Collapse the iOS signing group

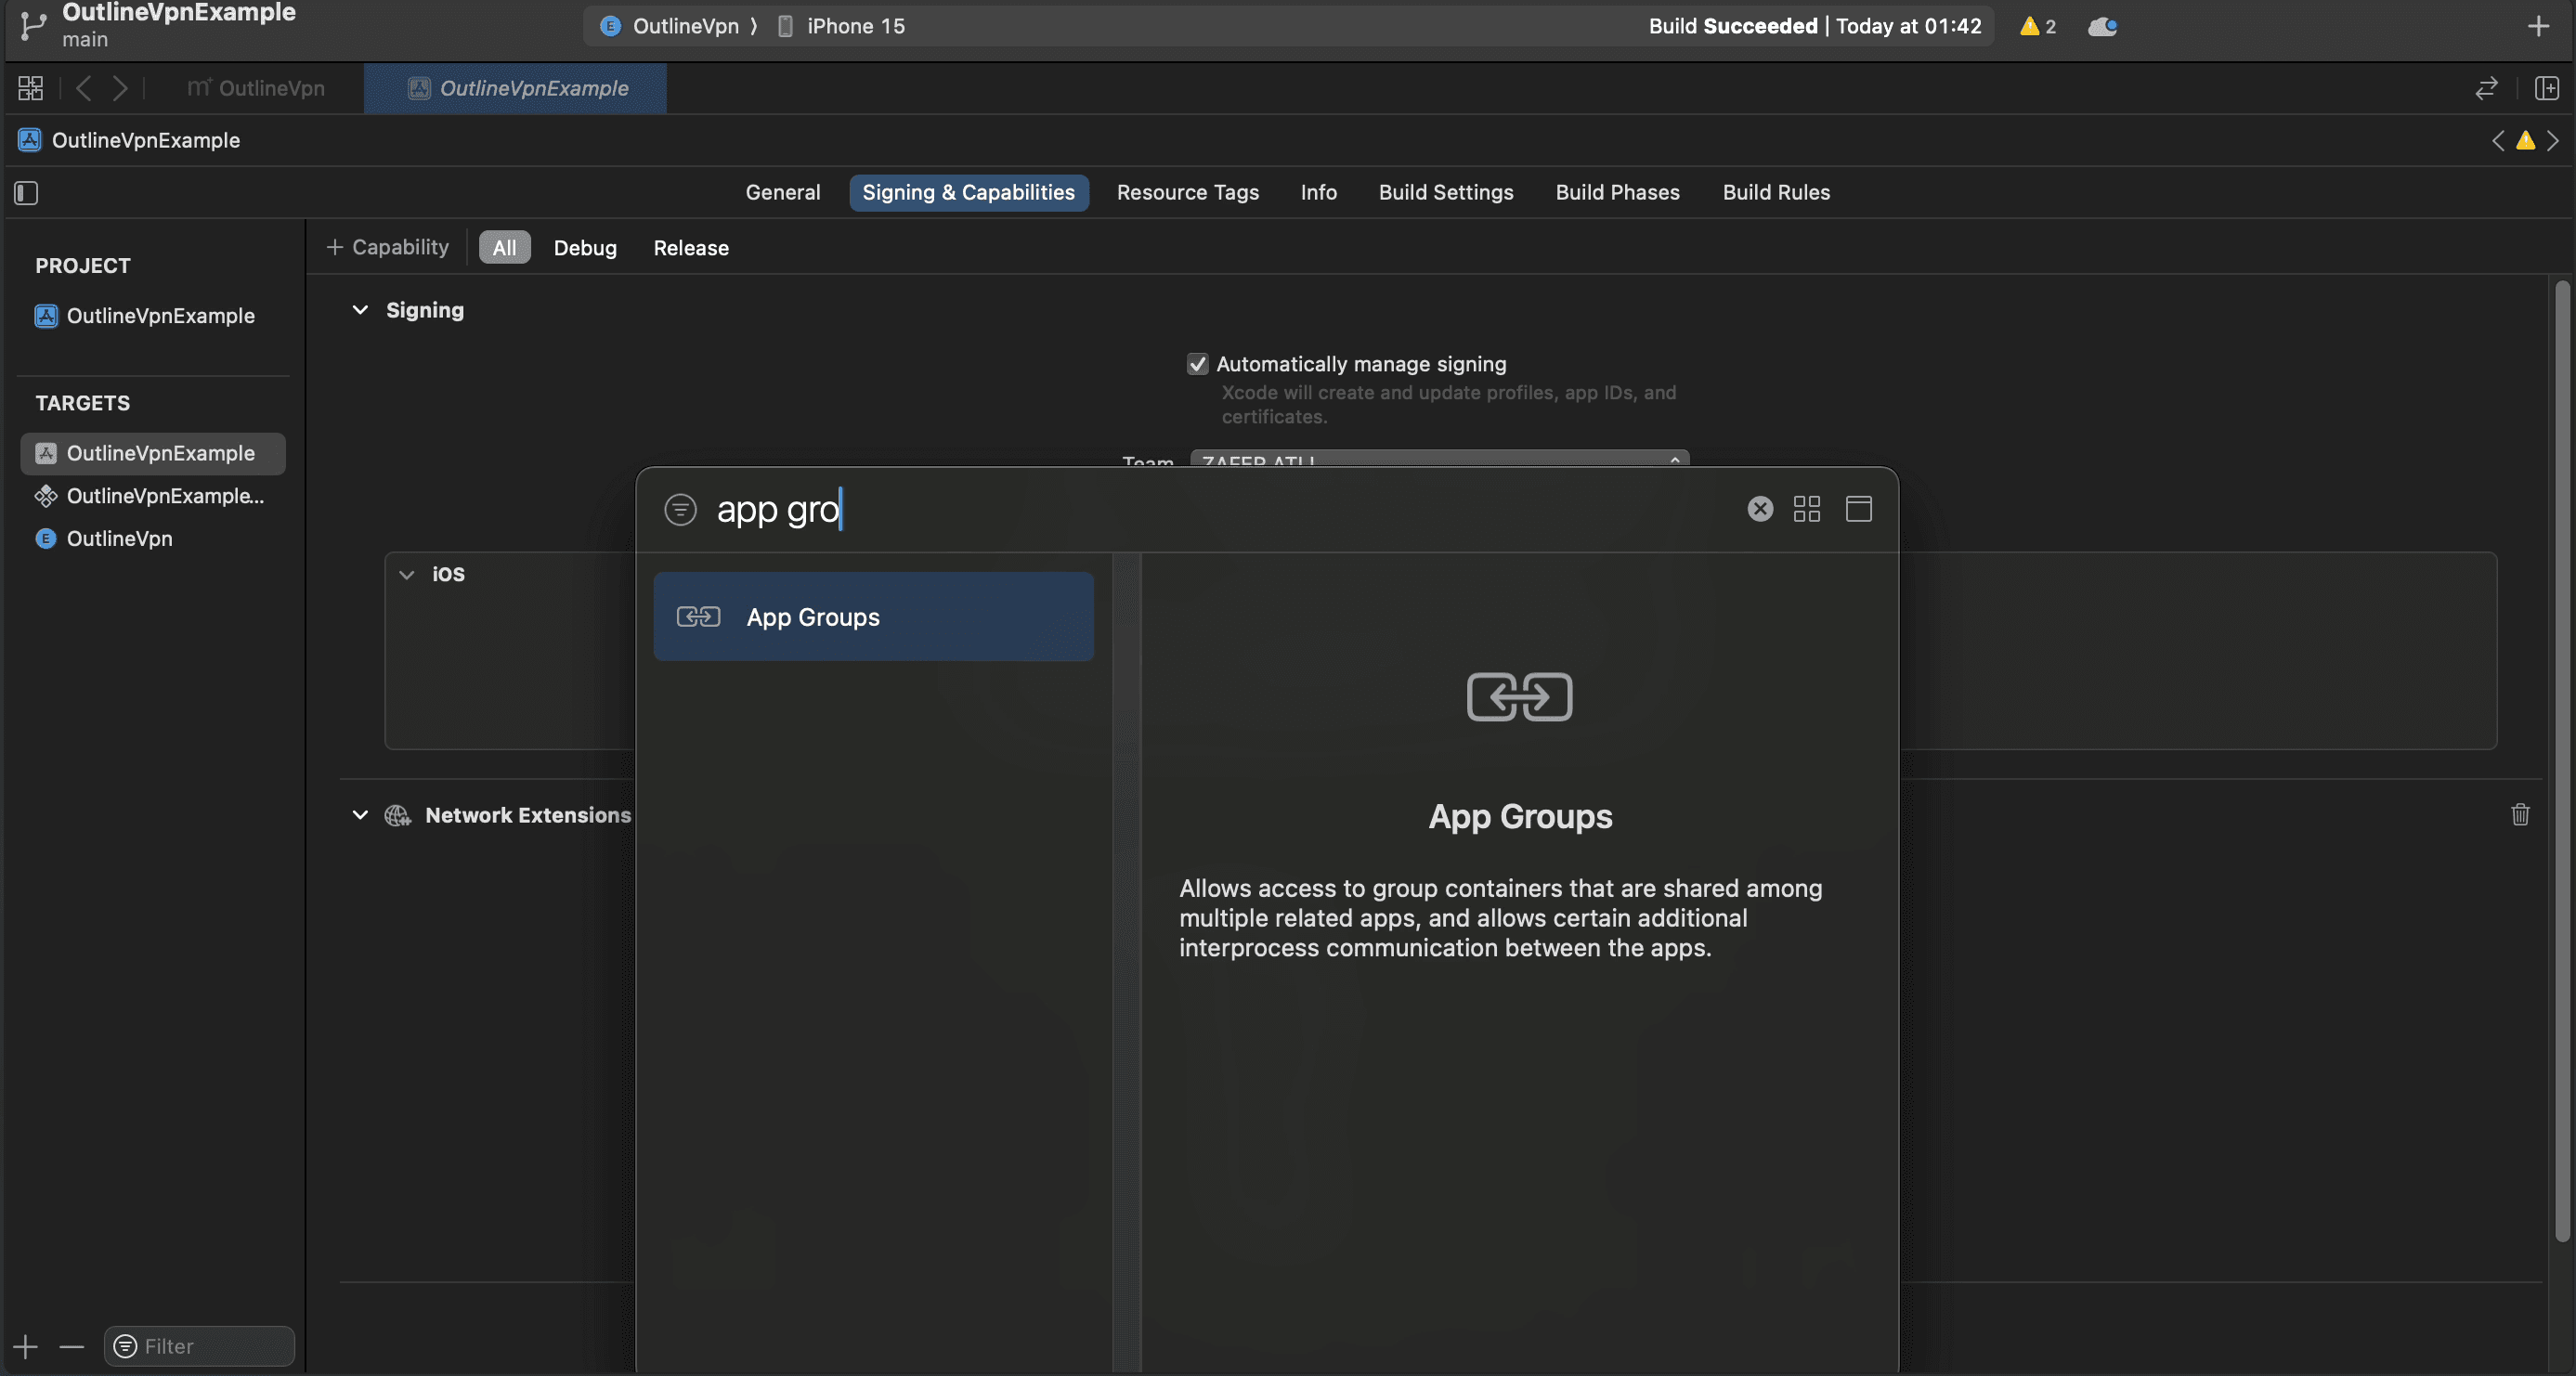click(x=406, y=574)
